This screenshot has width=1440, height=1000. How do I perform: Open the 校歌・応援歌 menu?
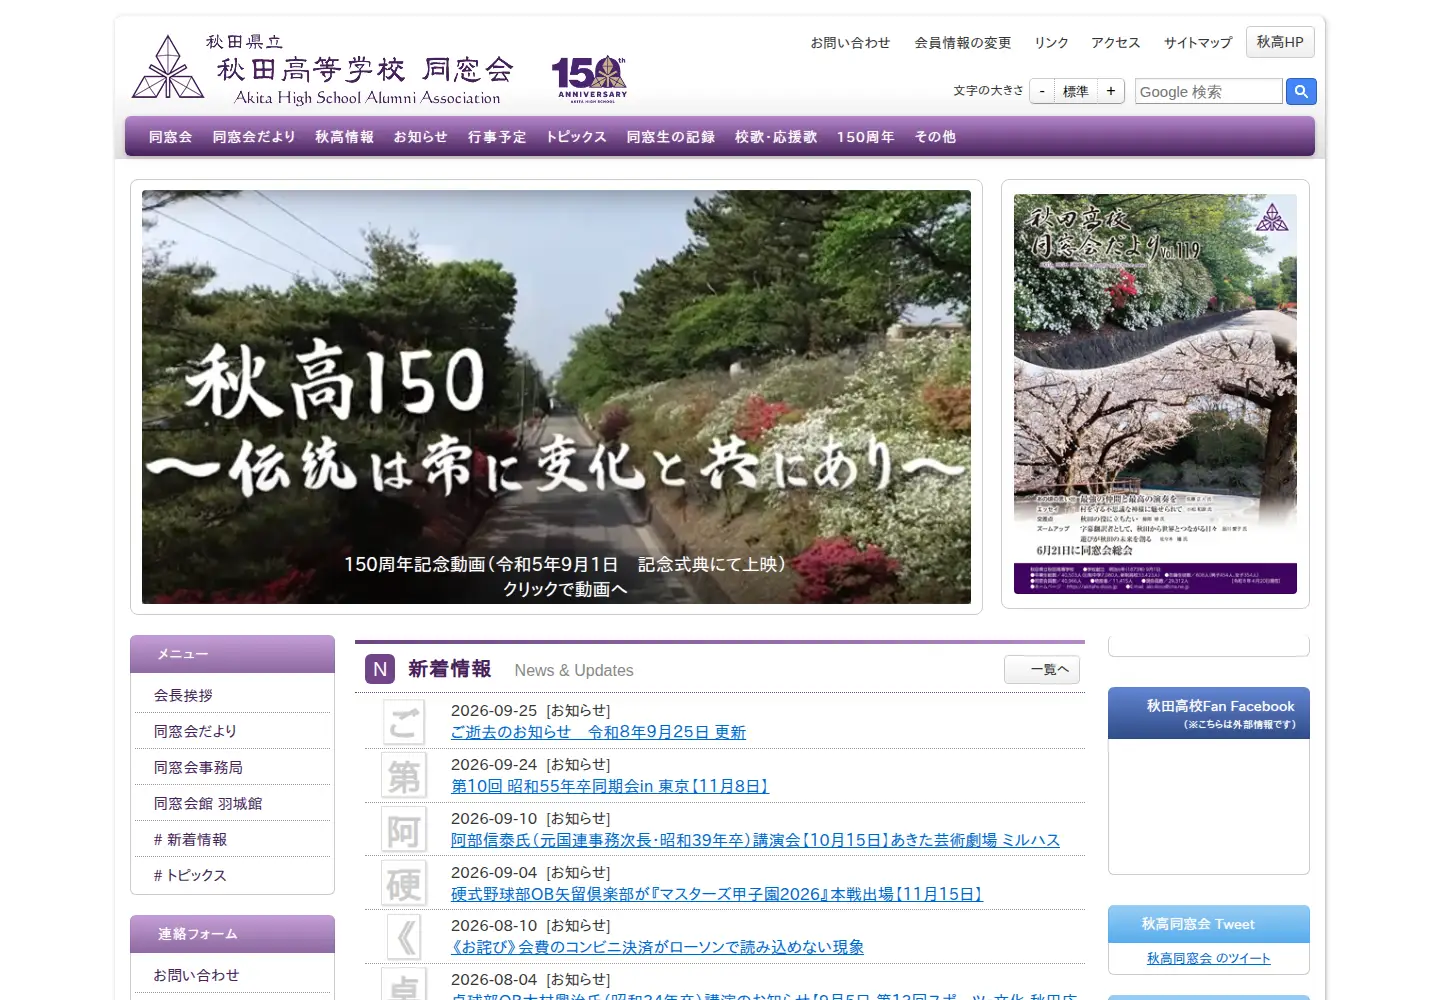pyautogui.click(x=776, y=137)
